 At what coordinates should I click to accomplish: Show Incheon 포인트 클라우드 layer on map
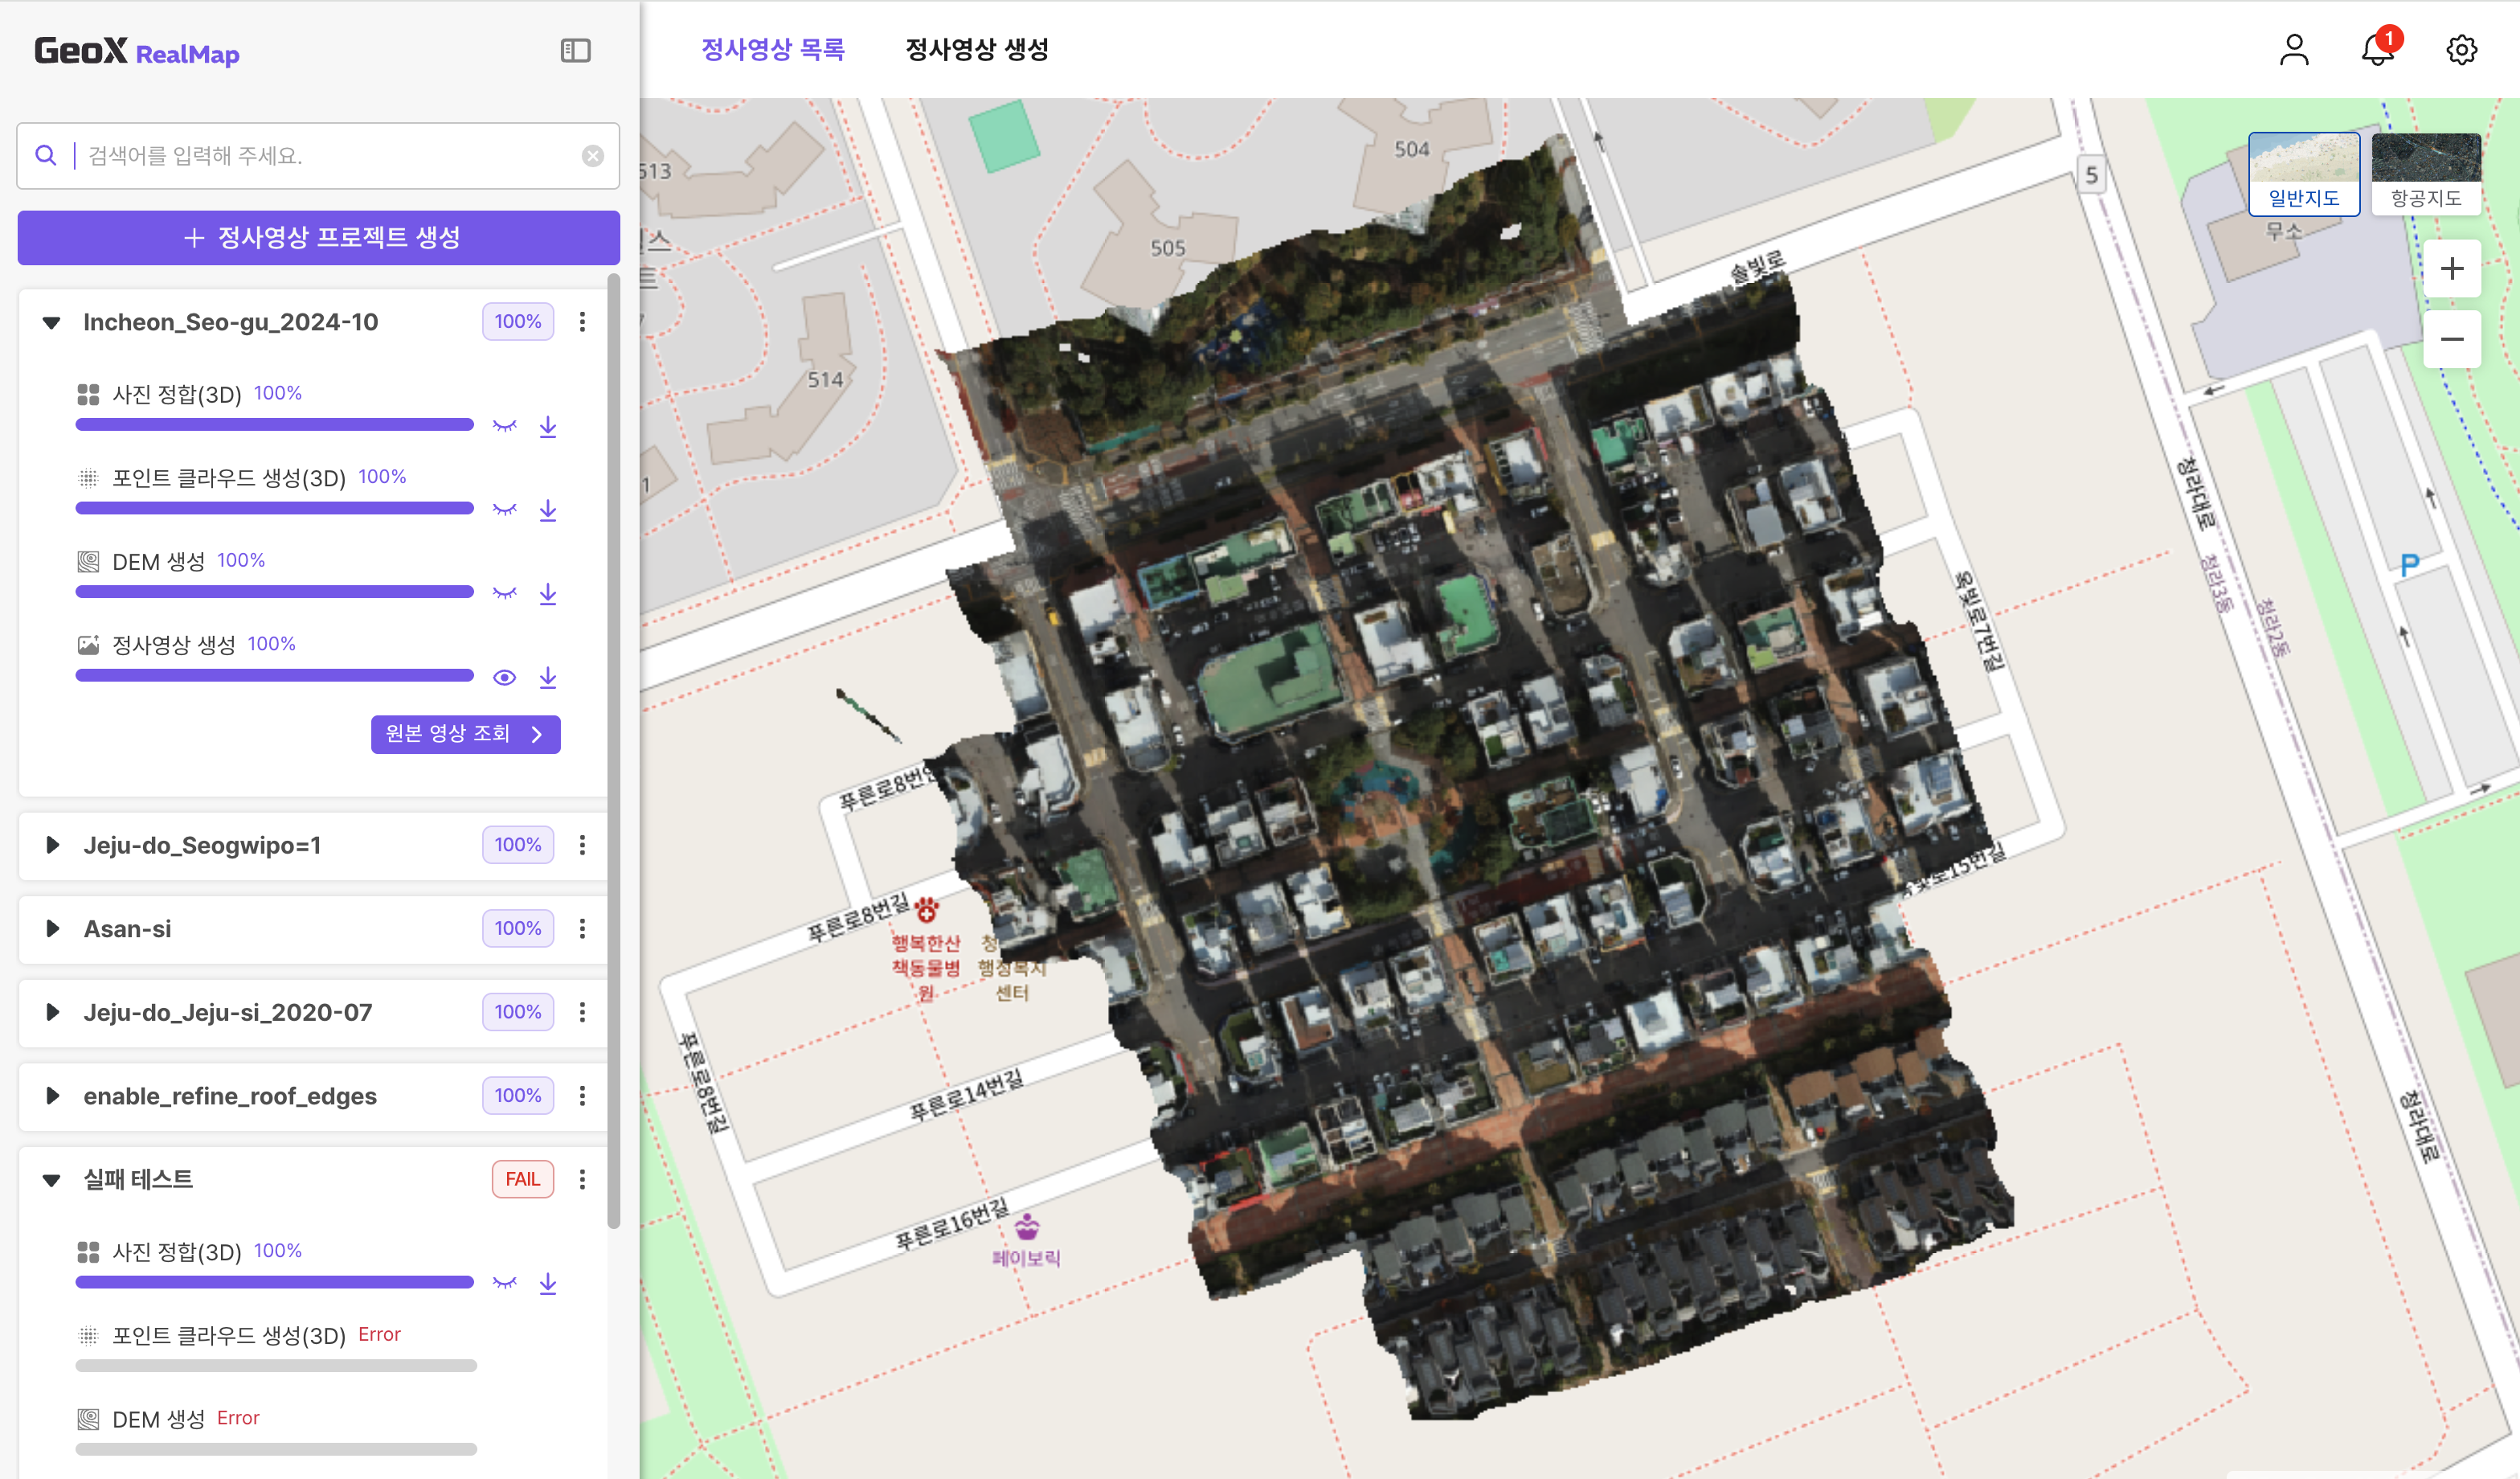point(505,510)
